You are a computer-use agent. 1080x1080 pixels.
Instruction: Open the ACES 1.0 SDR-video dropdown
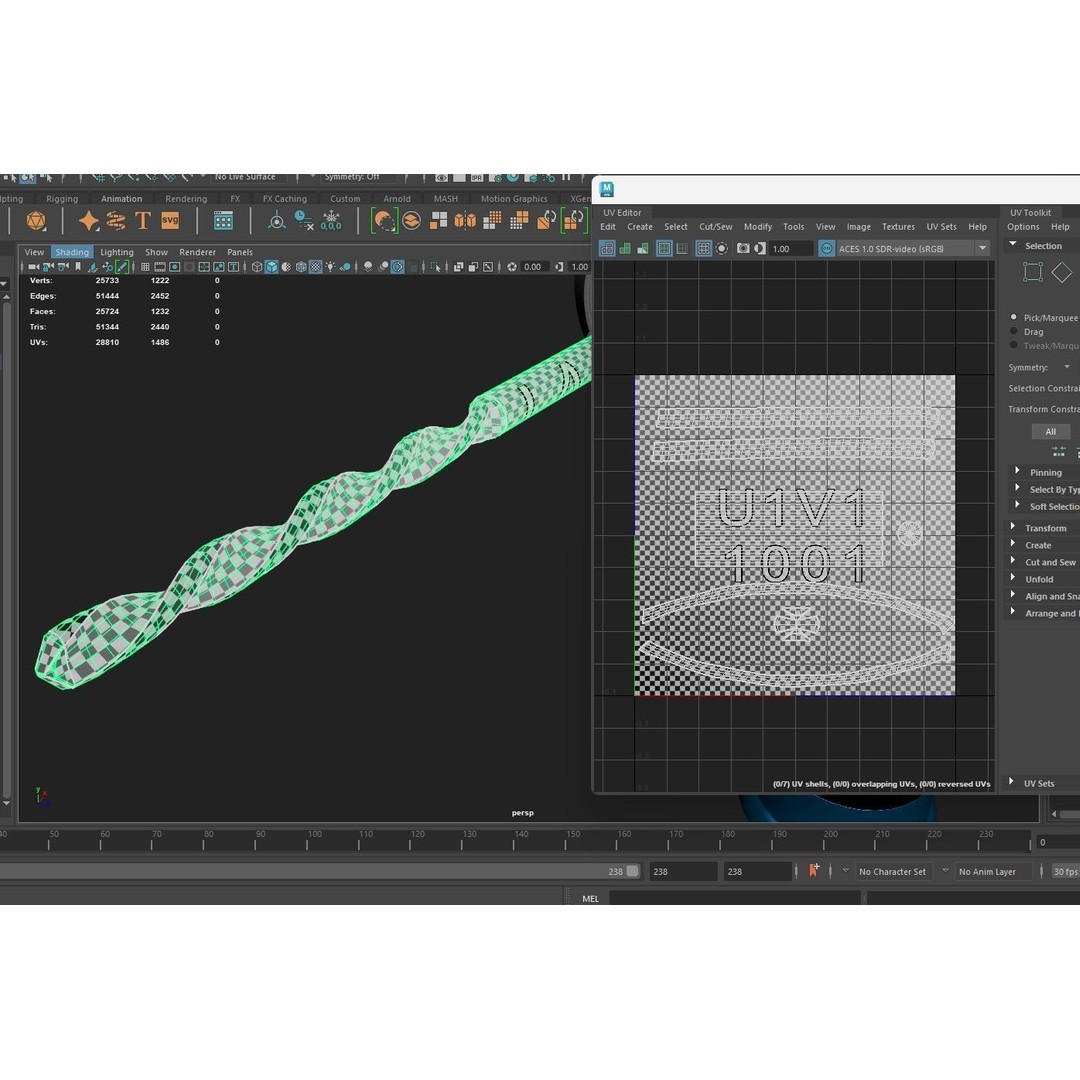click(905, 248)
